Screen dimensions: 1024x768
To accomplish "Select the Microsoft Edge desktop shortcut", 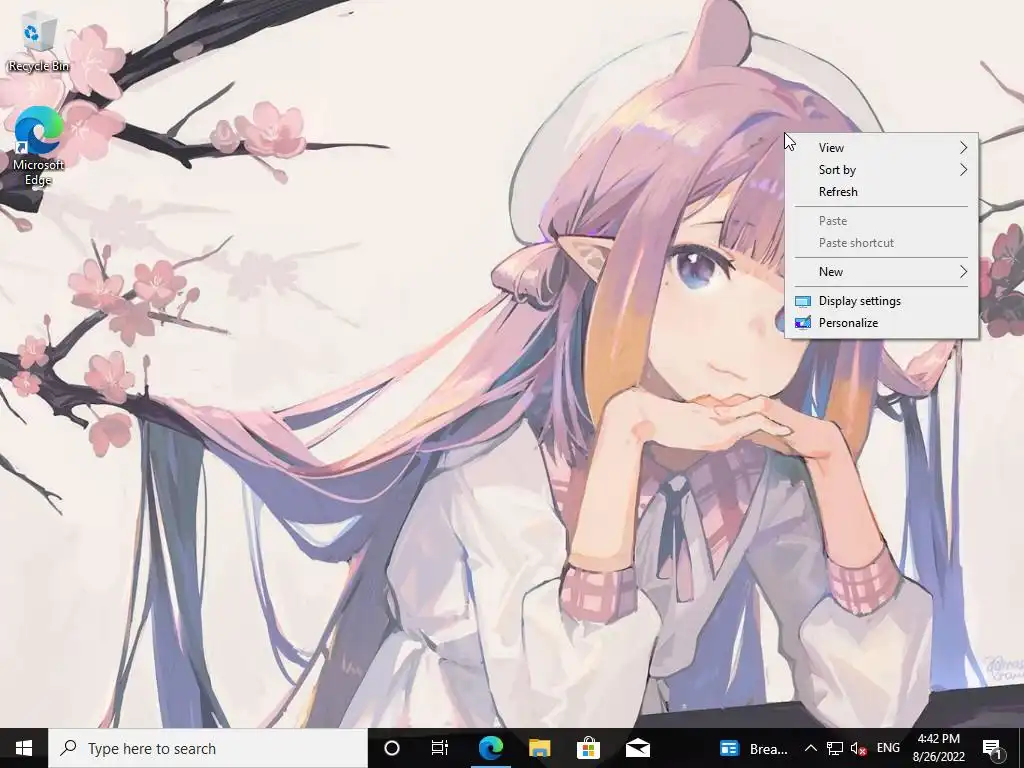I will coord(39,146).
